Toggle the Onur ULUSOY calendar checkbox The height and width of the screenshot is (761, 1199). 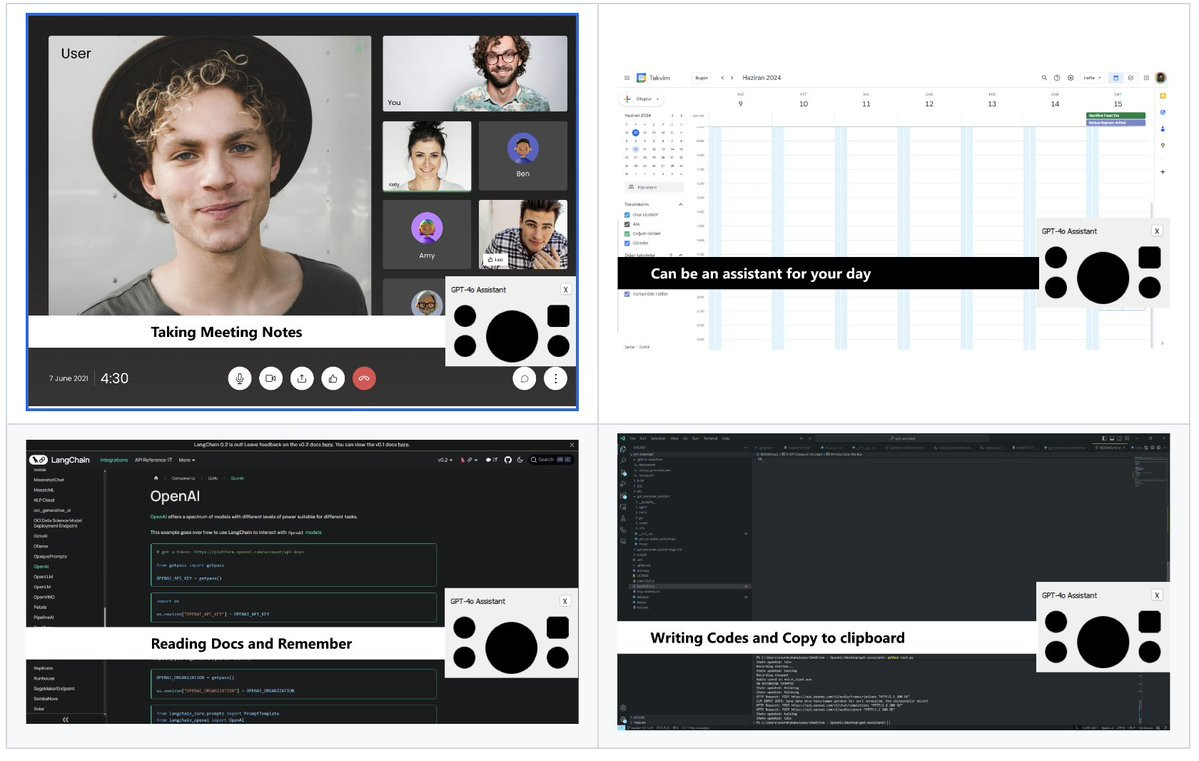tap(627, 215)
